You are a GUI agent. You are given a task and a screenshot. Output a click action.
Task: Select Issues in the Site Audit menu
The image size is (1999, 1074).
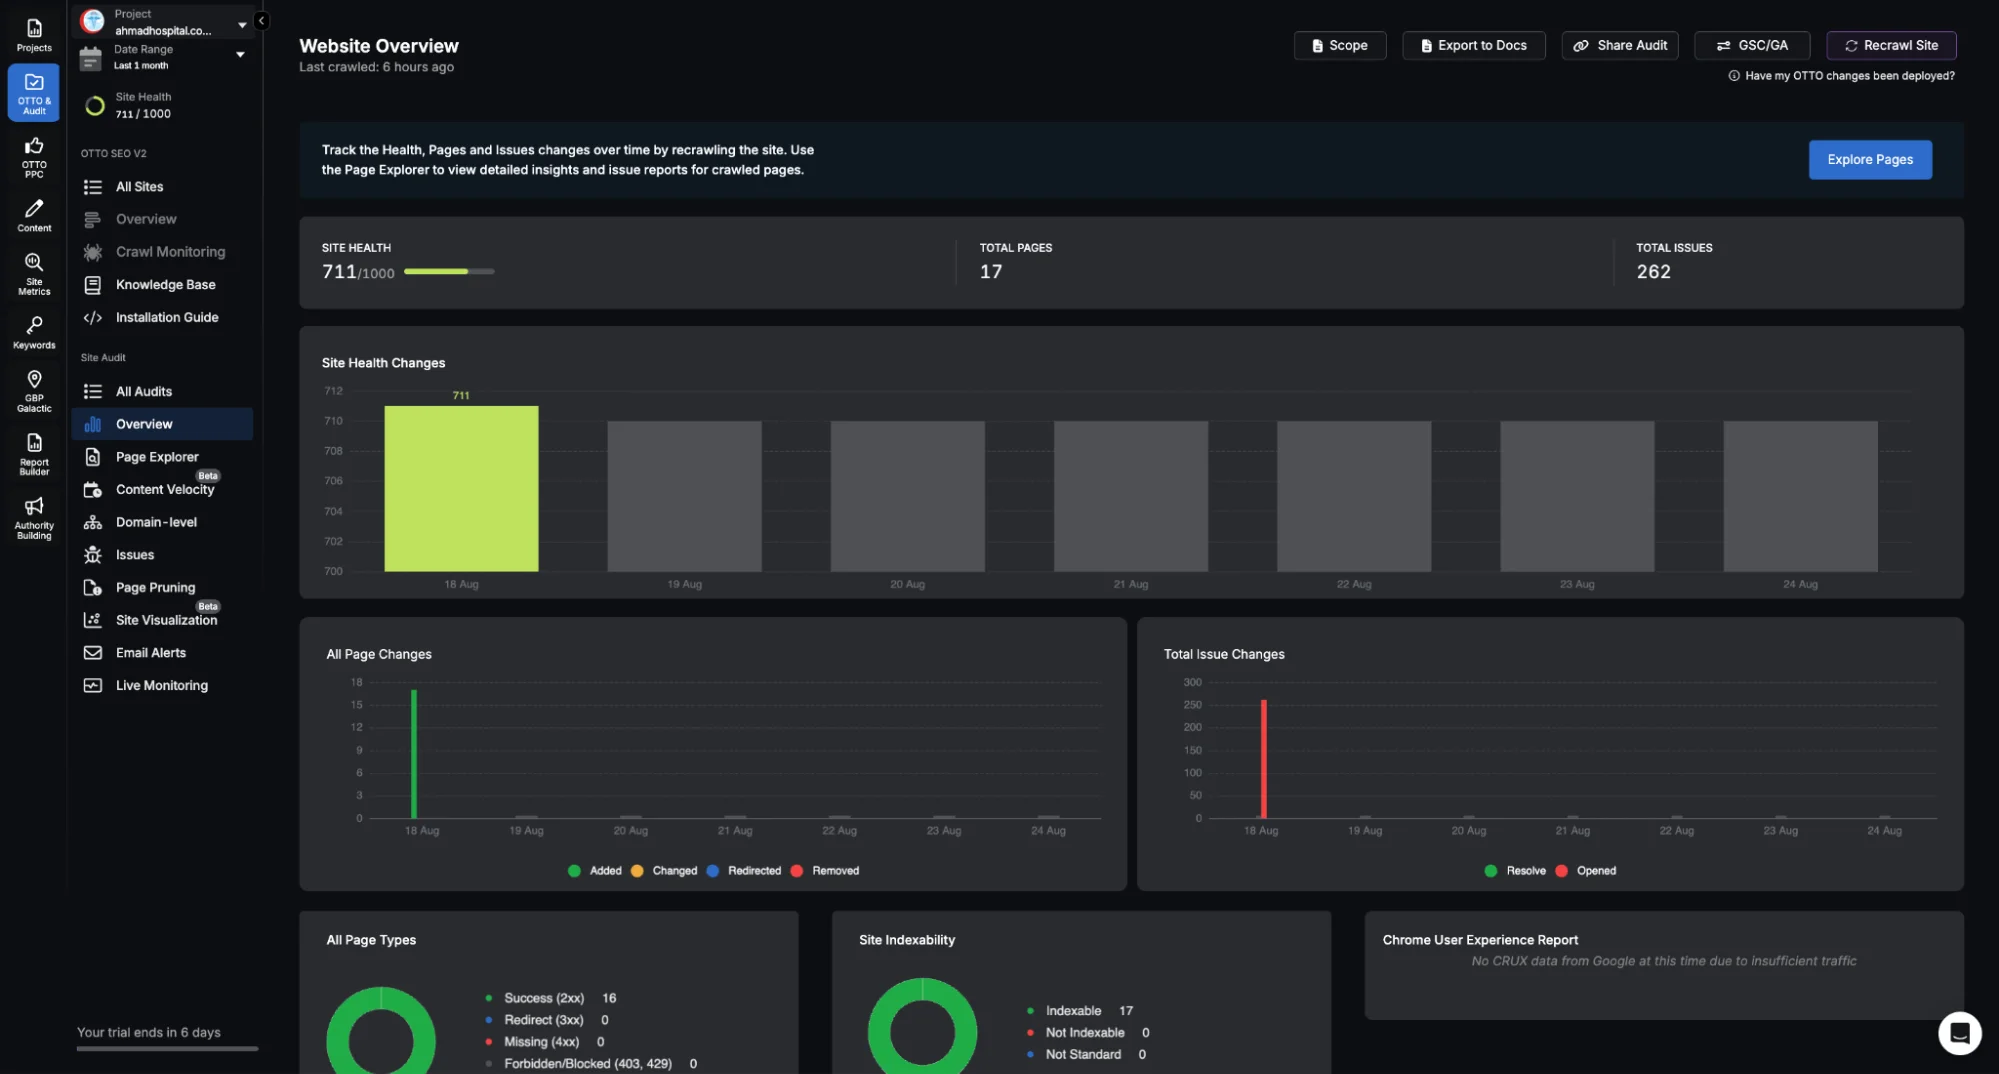[x=135, y=555]
